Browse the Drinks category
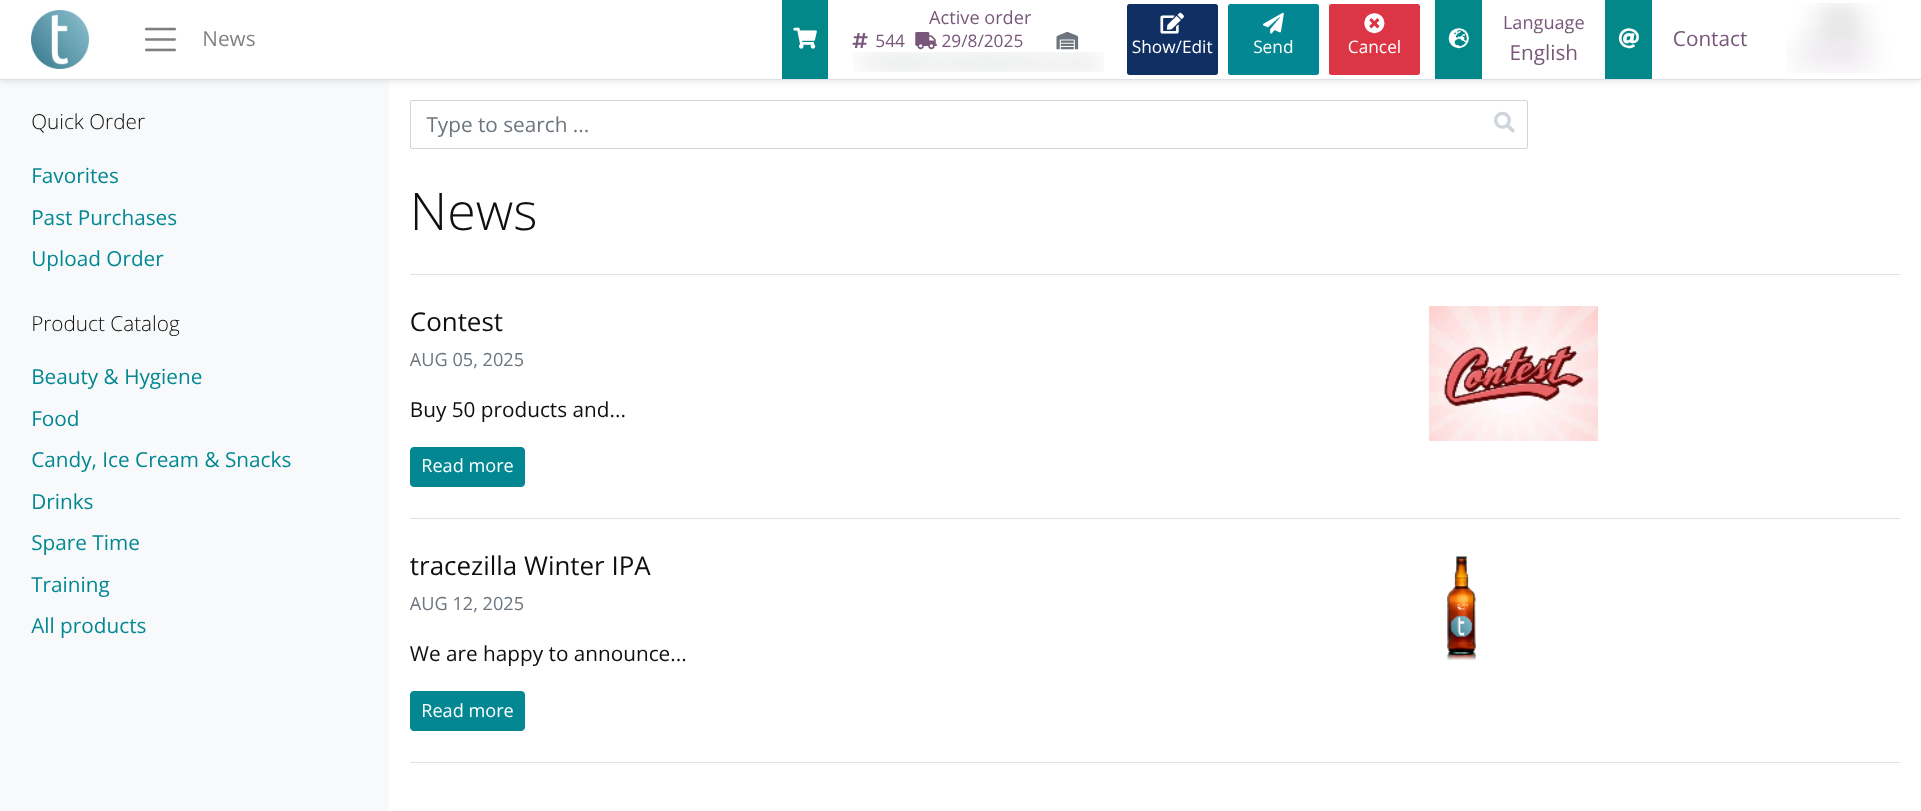The height and width of the screenshot is (811, 1921). 62,502
